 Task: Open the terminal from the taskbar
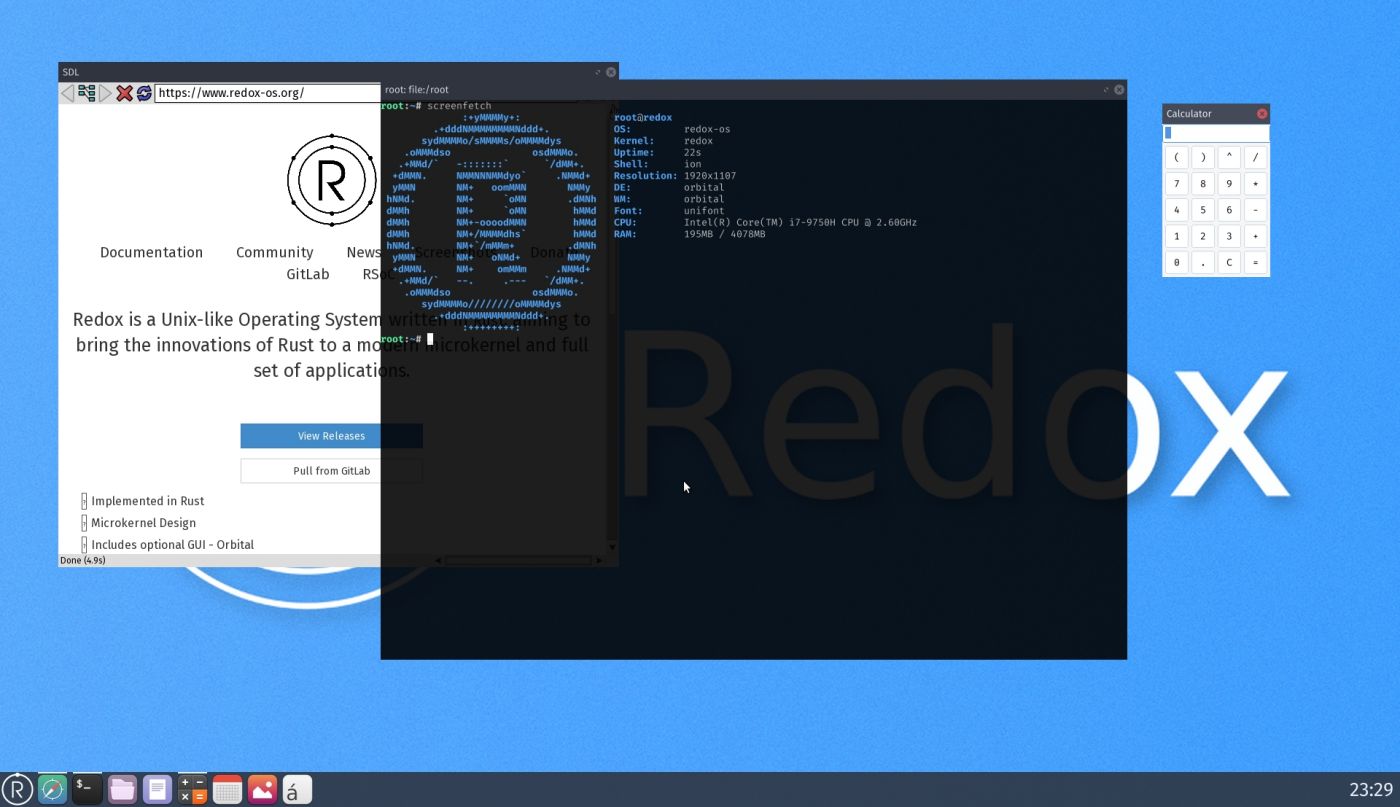click(x=87, y=789)
